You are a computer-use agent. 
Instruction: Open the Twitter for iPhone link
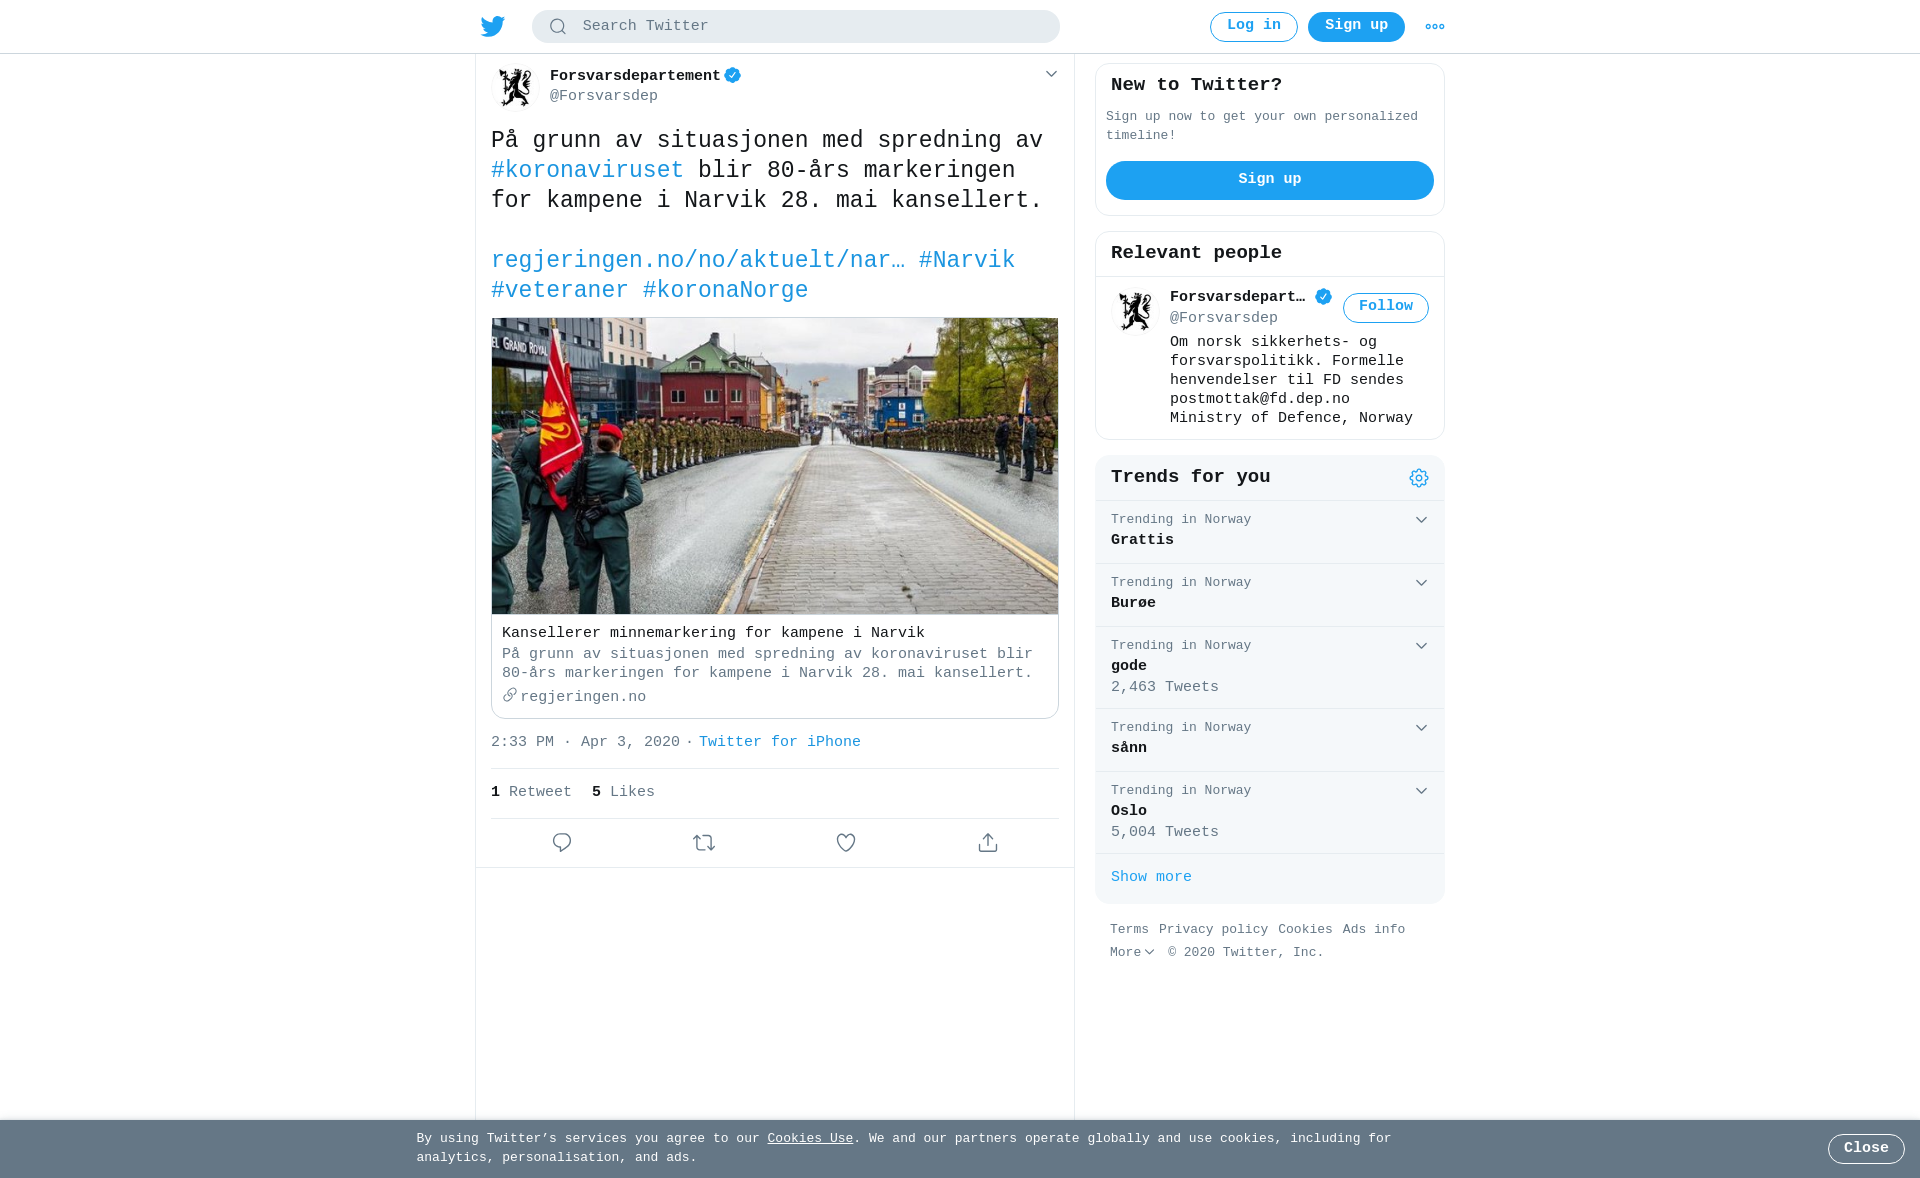click(x=780, y=742)
